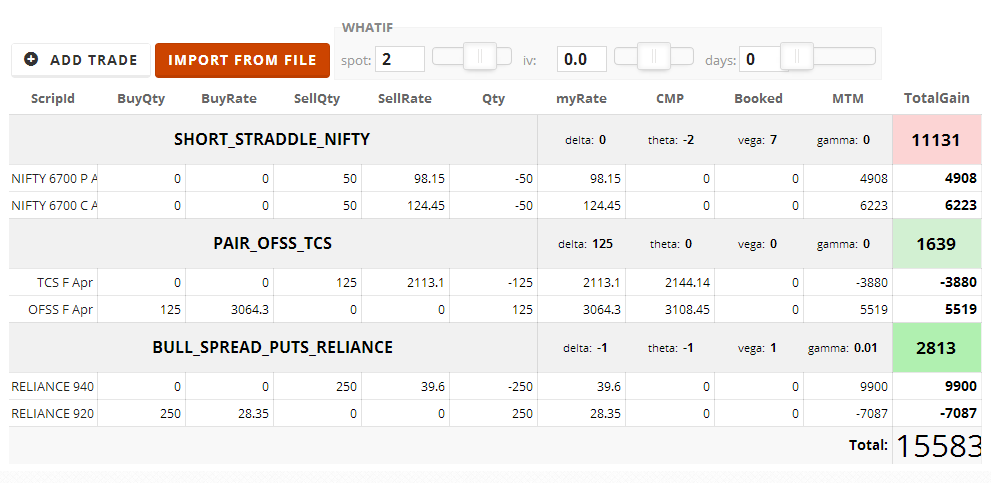Click the SellRate cell showing 39.6
This screenshot has width=991, height=483.
[405, 386]
